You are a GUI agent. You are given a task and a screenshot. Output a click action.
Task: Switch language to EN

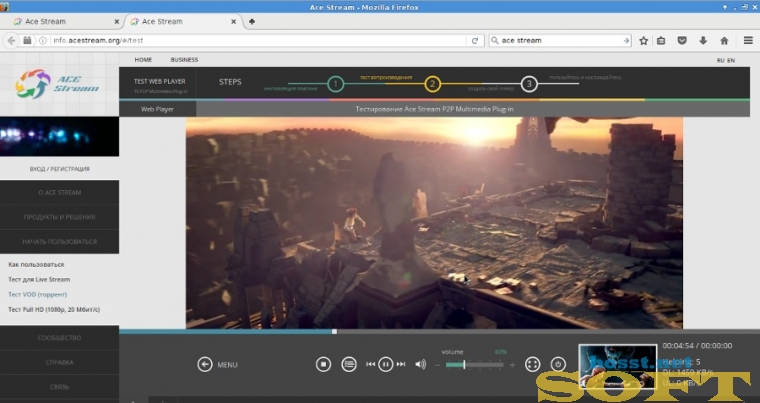(x=731, y=60)
